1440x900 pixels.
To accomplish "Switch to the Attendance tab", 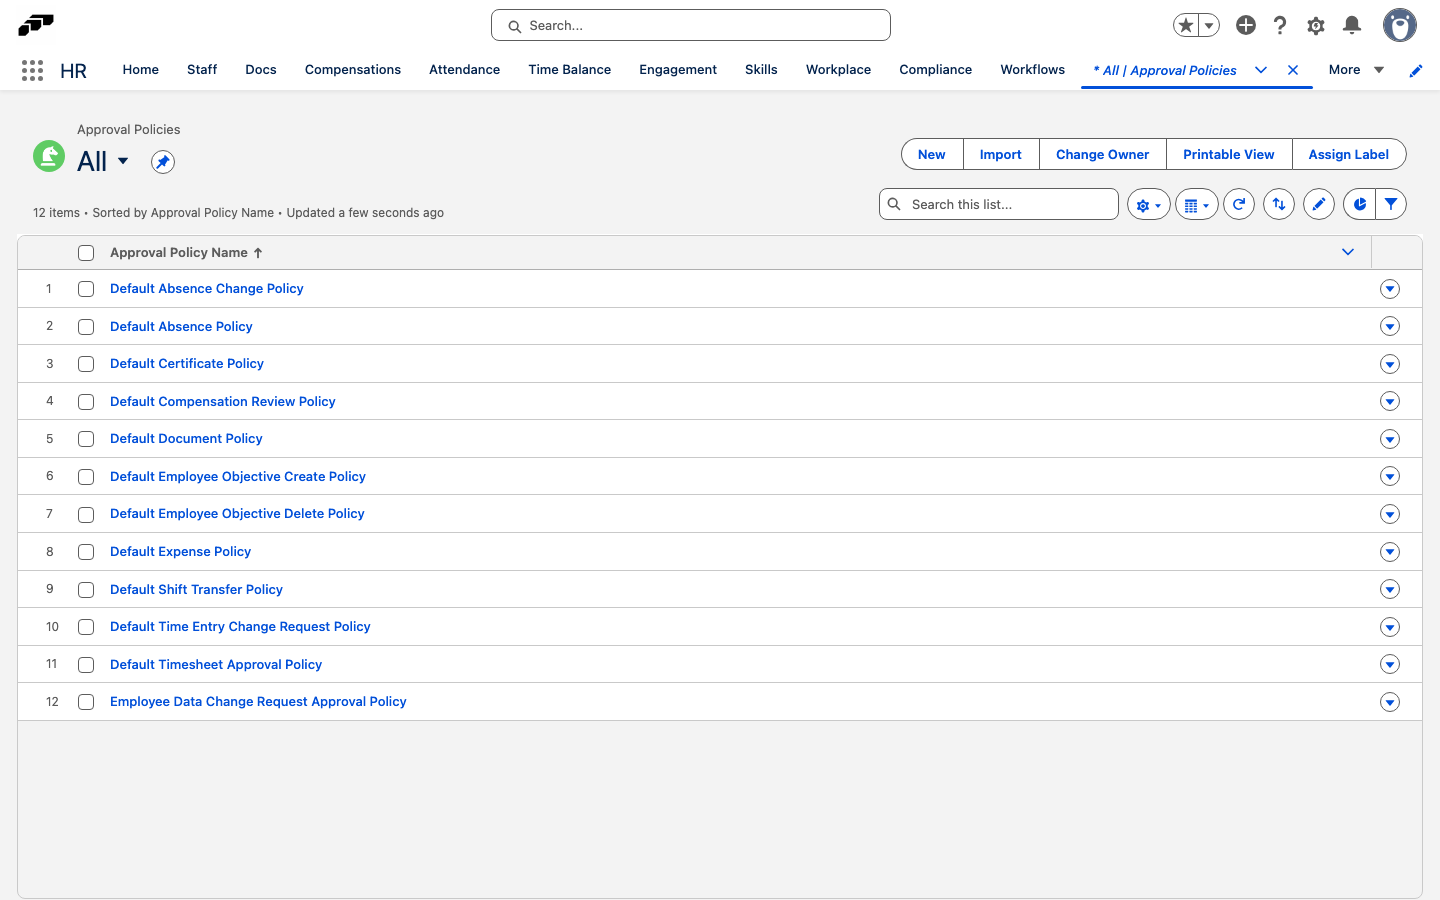I will (465, 70).
